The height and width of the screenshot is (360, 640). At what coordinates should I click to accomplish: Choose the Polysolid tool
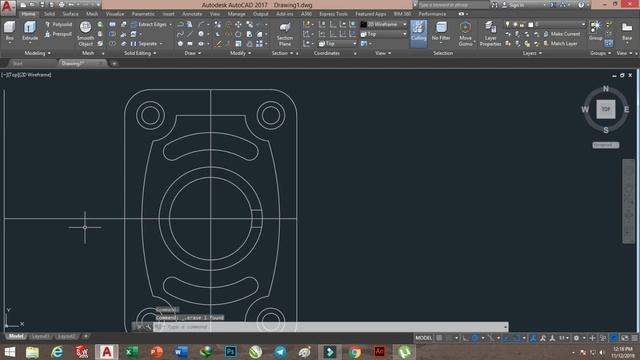(x=58, y=24)
